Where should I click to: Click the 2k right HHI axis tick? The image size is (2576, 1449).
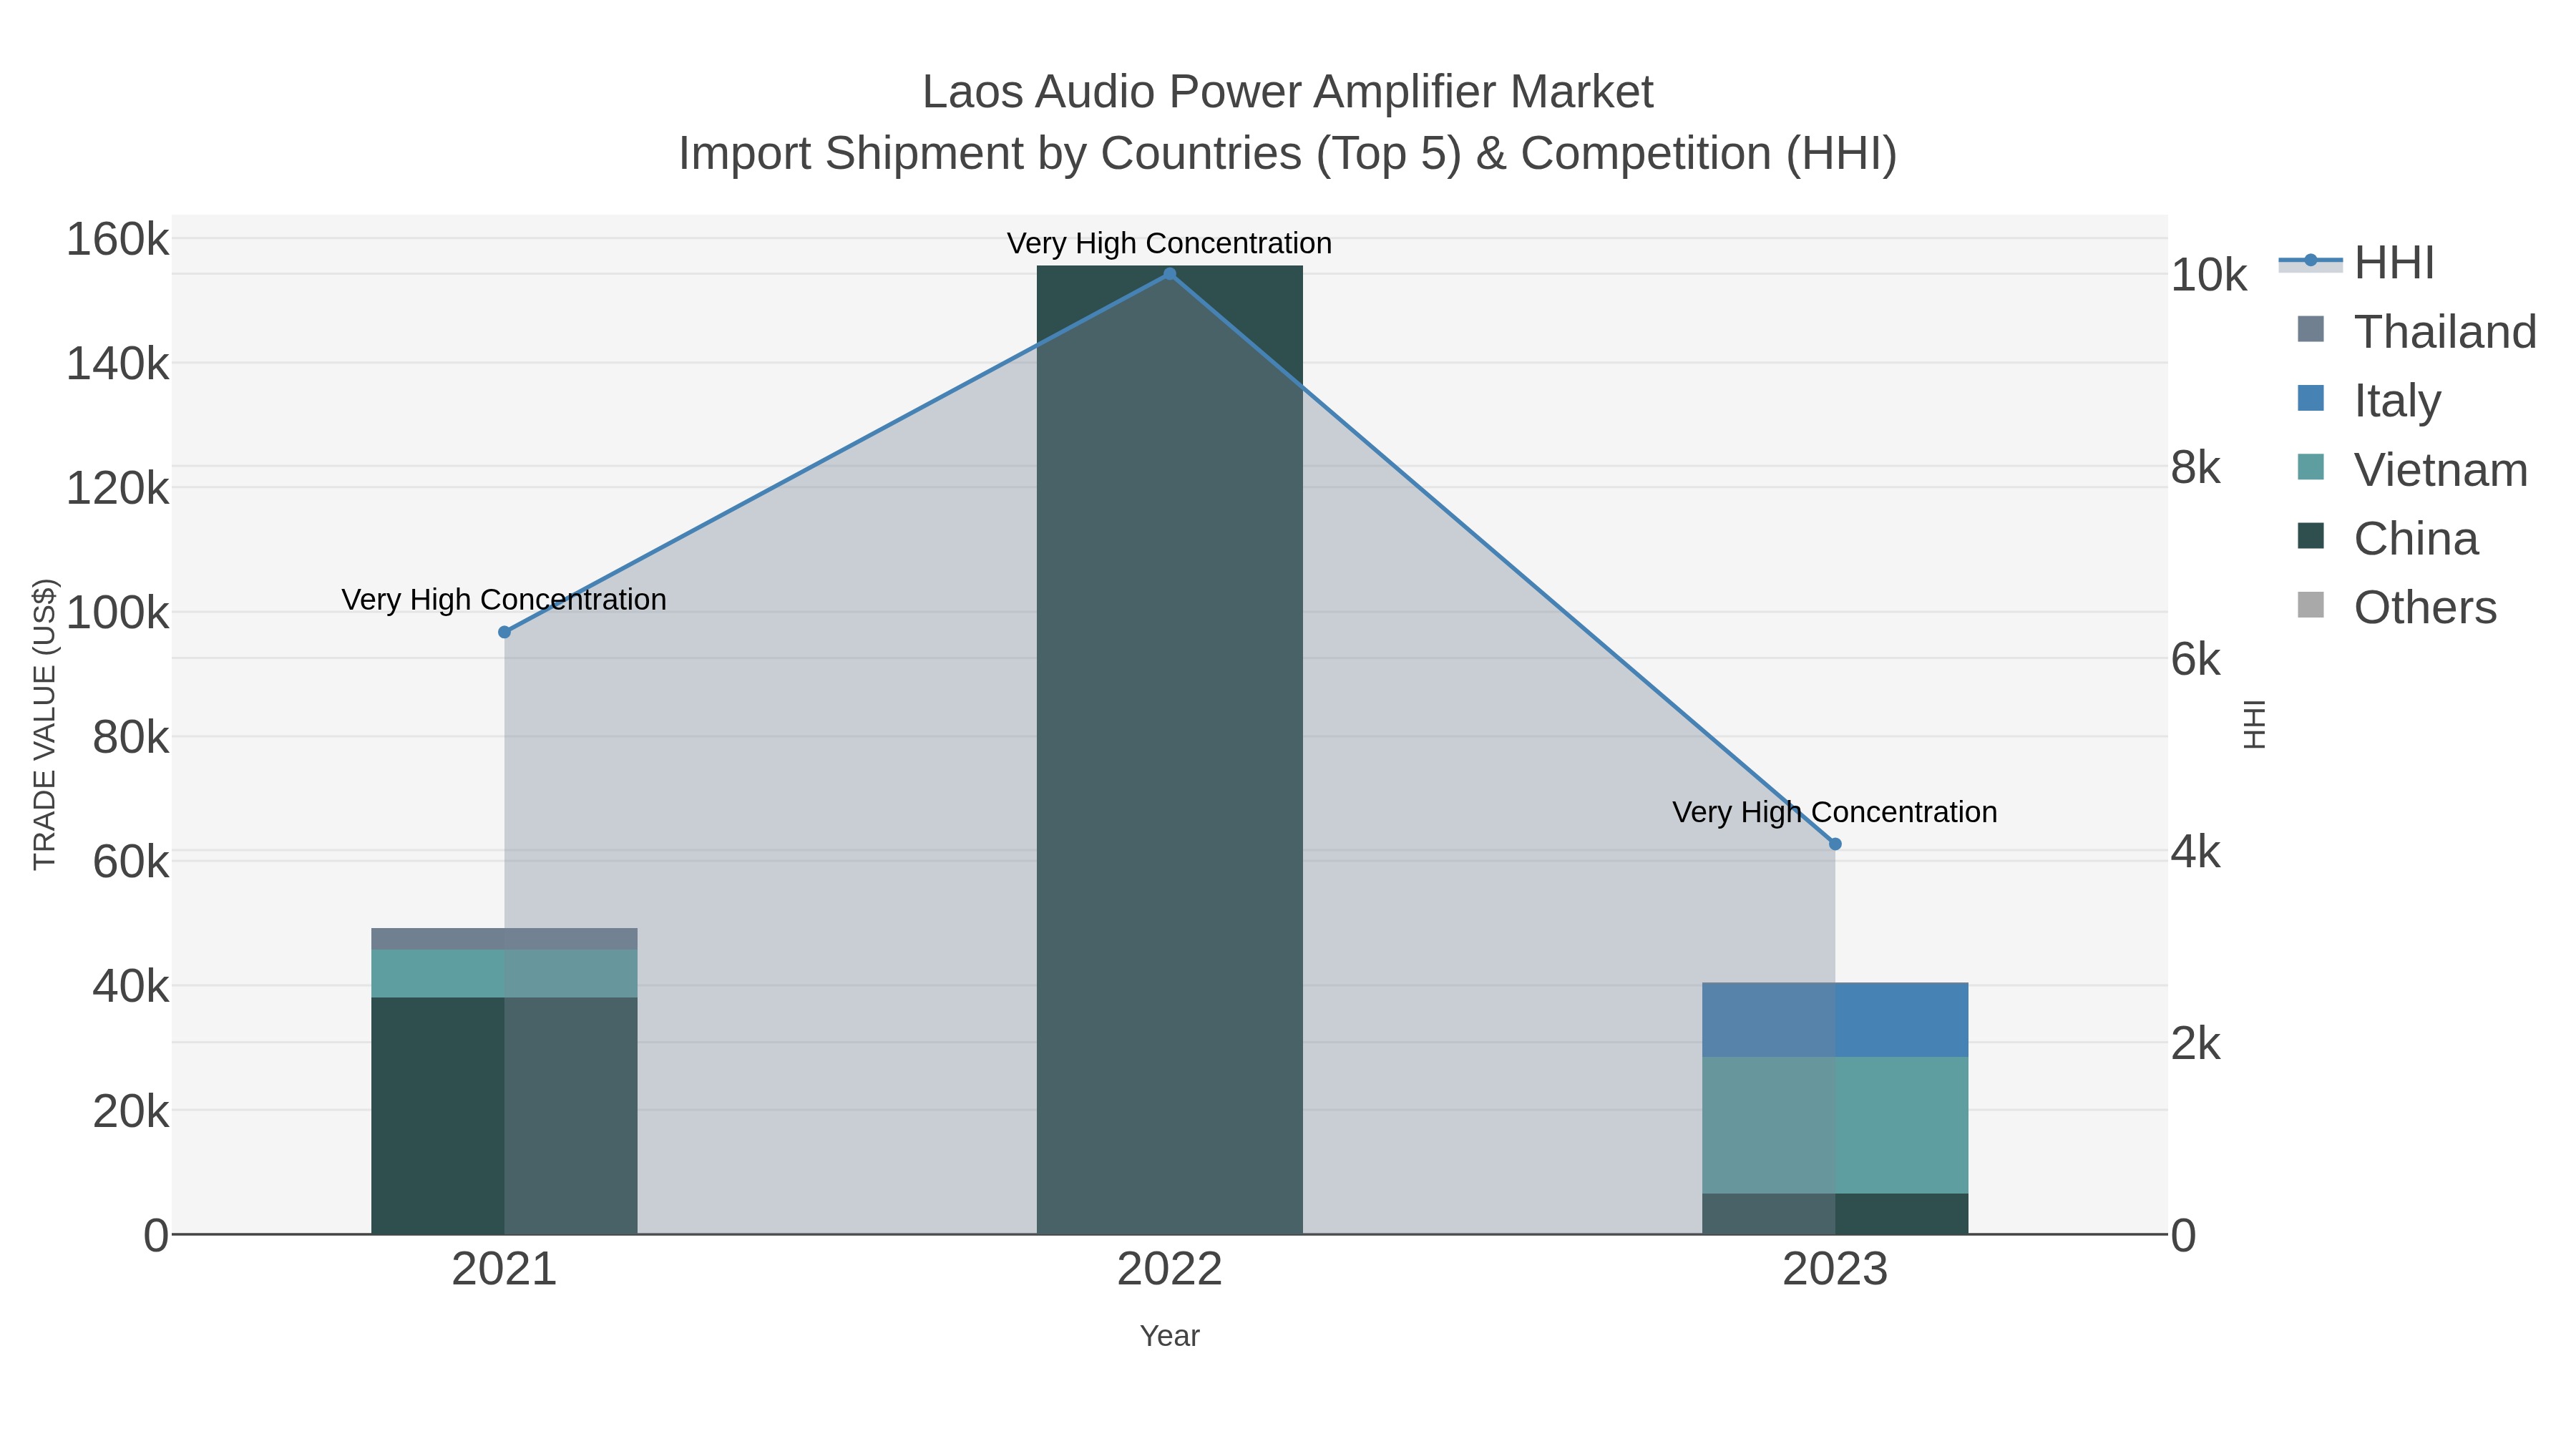[x=2196, y=1044]
